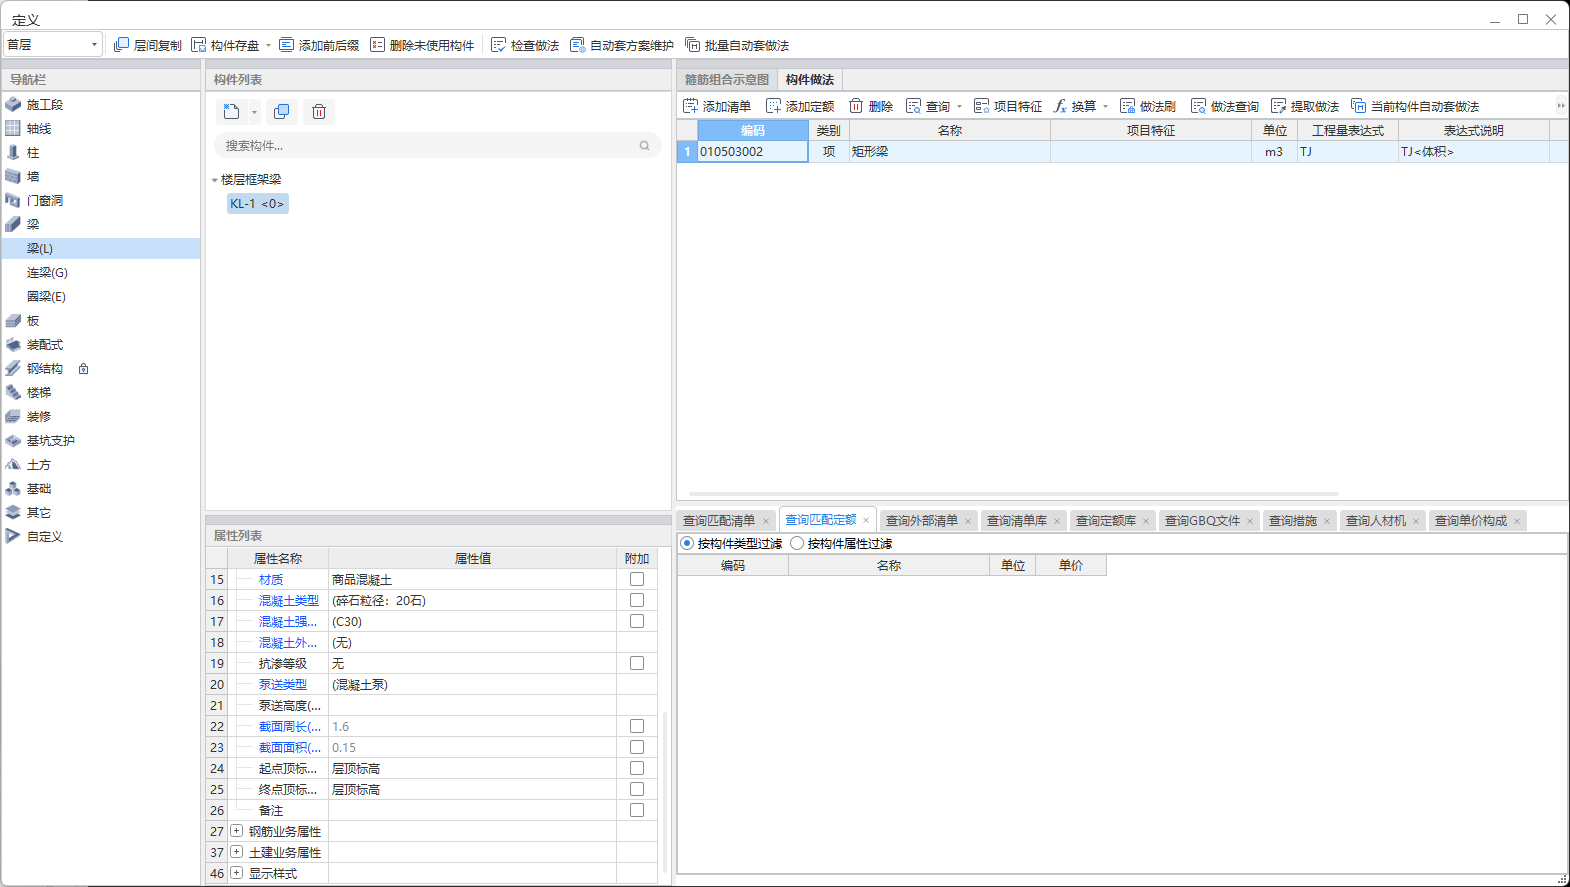Viewport: 1570px width, 887px height.
Task: Click the 泵送类型 property name link
Action: pyautogui.click(x=283, y=685)
